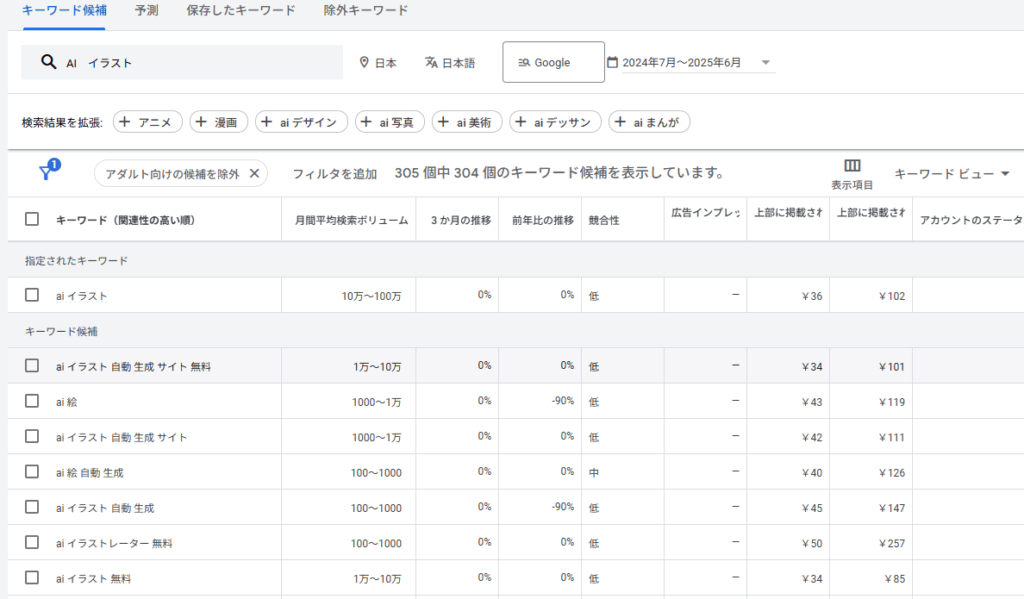Click the magnifying glass search icon

click(48, 62)
